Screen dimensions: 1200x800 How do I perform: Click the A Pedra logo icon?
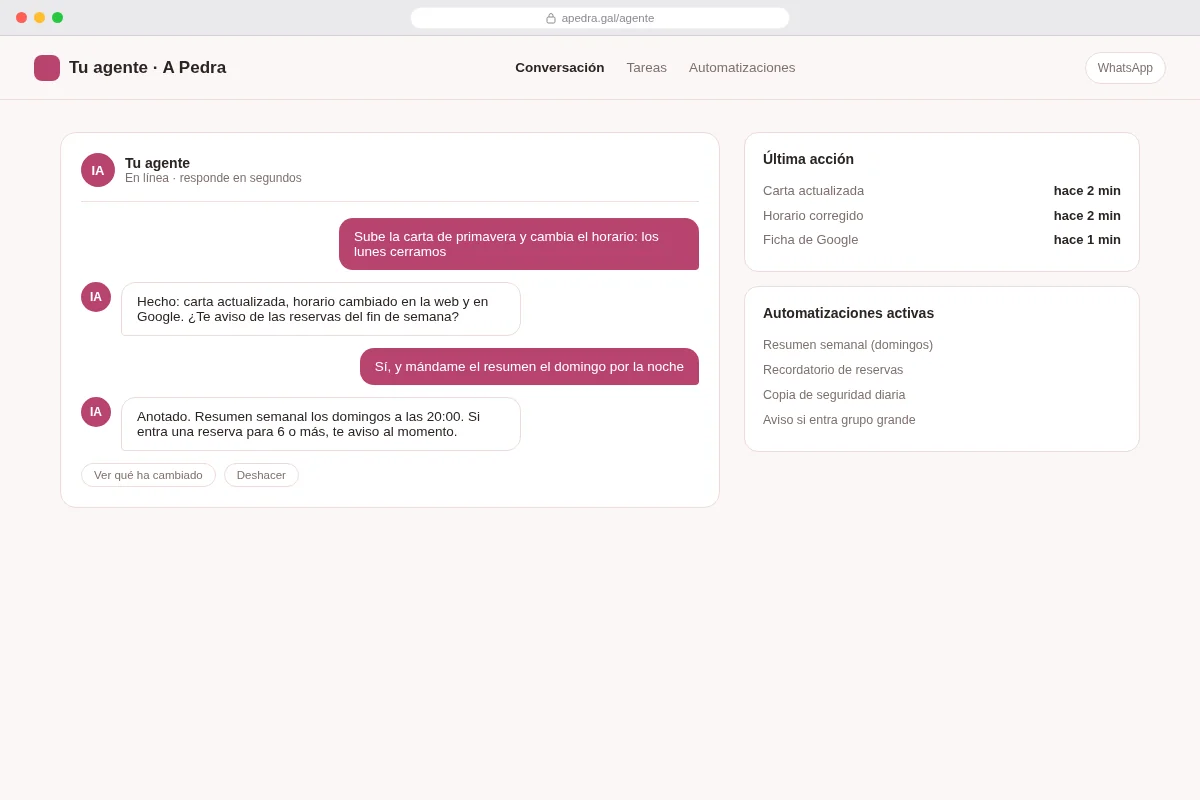click(47, 68)
